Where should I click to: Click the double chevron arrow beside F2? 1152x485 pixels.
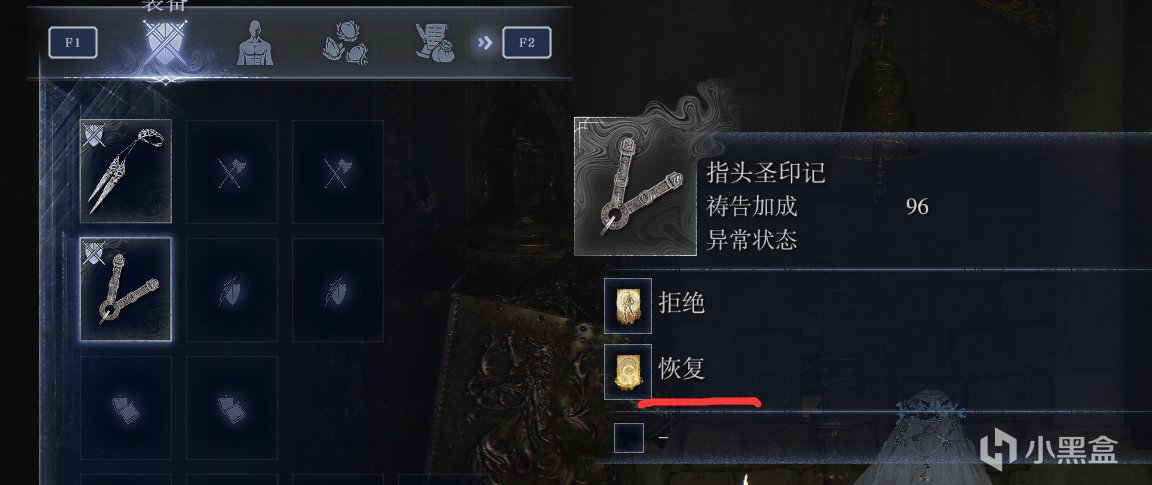click(x=484, y=43)
